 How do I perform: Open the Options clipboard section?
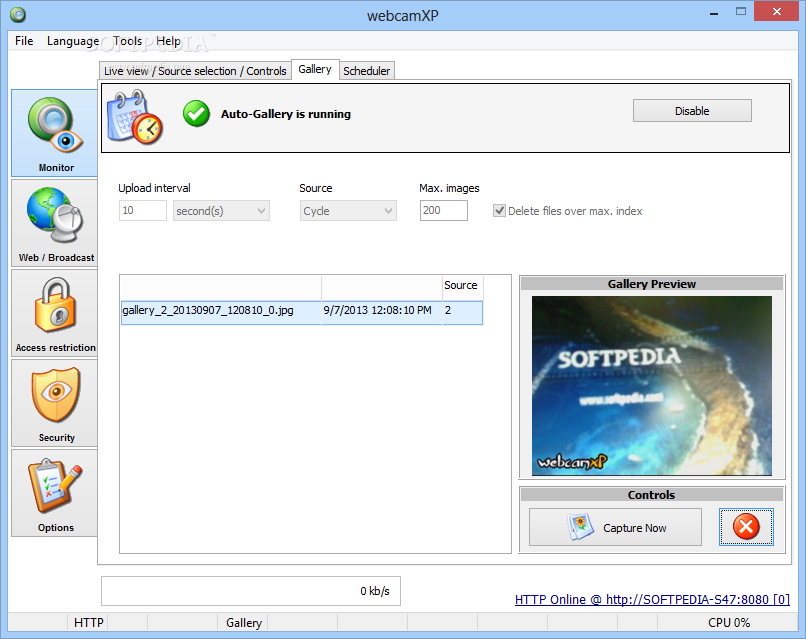[x=55, y=493]
